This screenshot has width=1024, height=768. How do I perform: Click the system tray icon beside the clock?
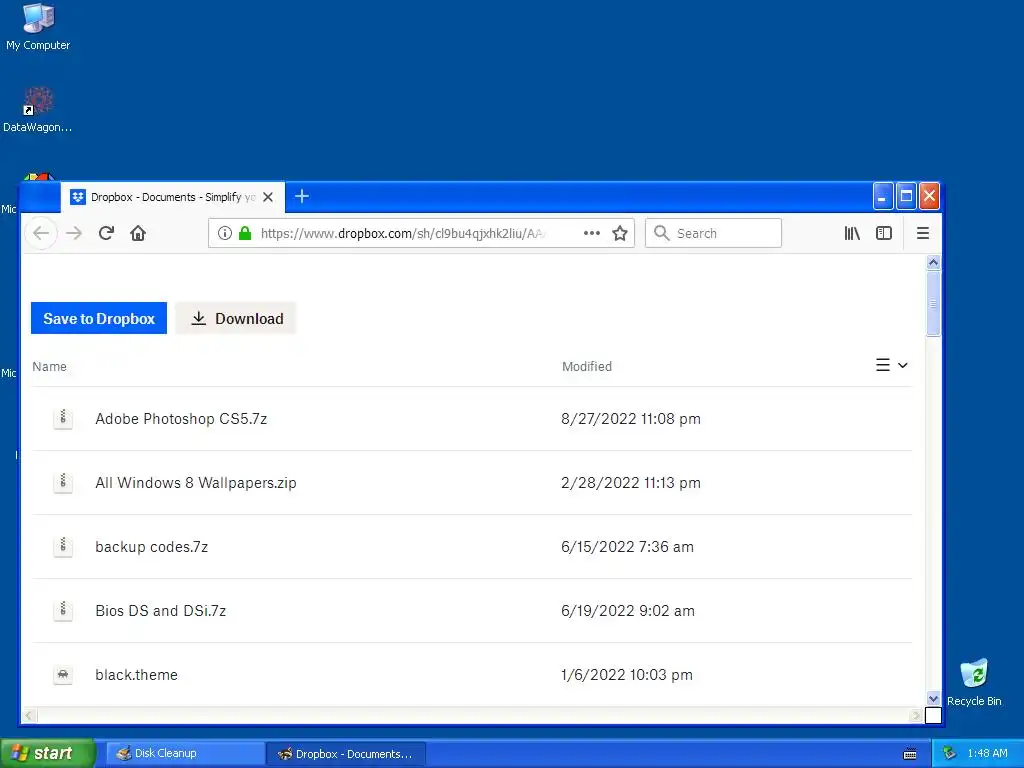[x=950, y=753]
